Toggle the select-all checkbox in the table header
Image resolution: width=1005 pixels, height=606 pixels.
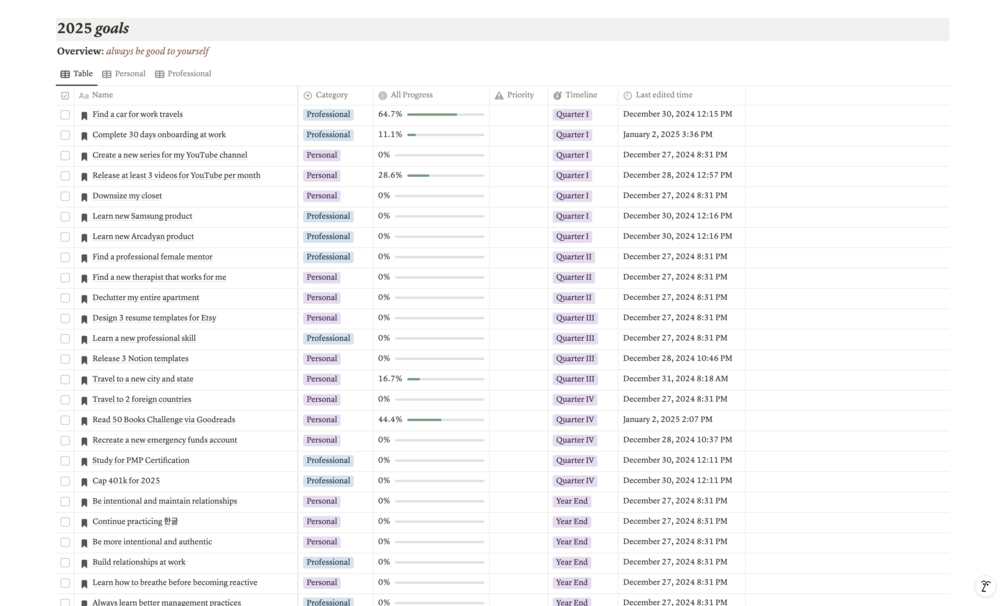(65, 96)
